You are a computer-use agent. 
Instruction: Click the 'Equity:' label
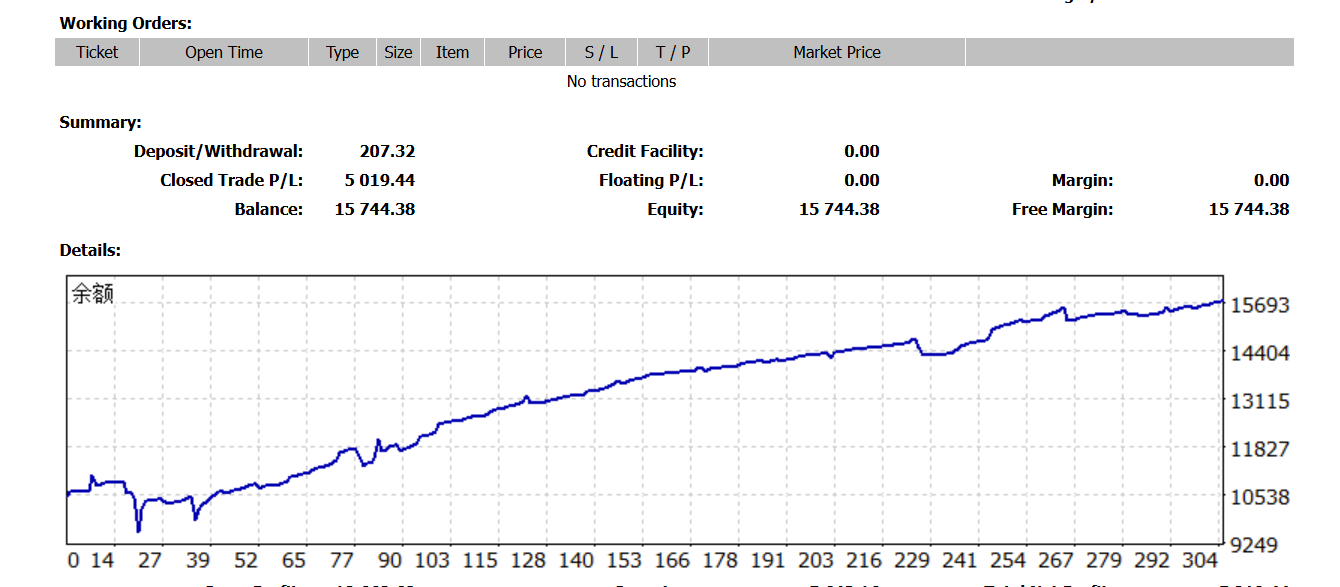pos(675,210)
